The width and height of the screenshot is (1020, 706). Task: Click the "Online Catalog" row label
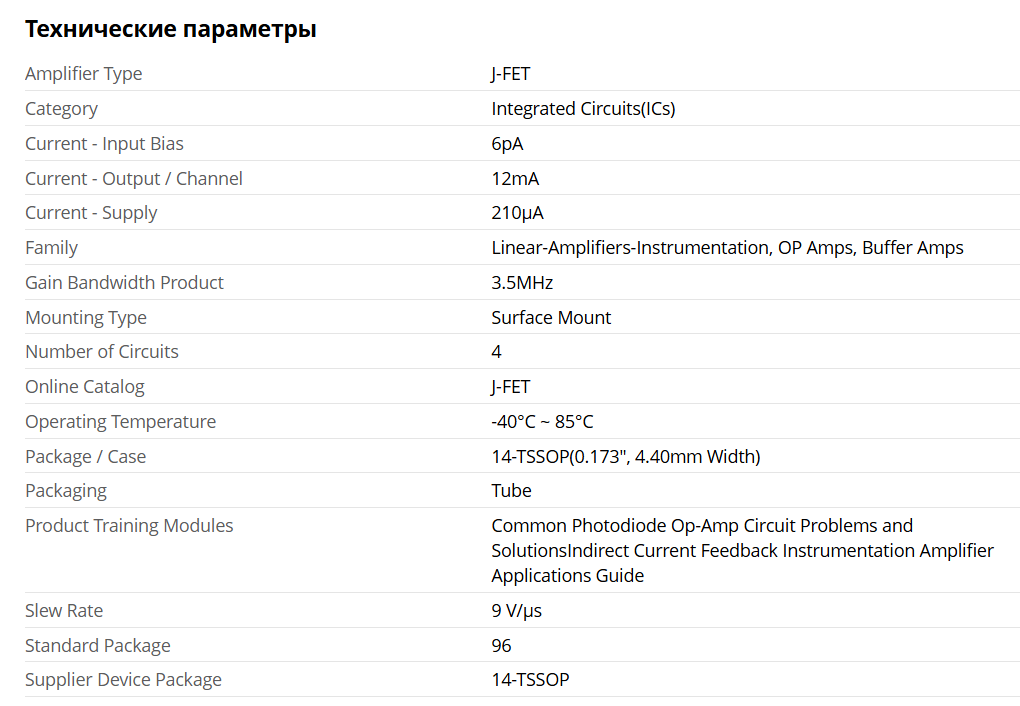click(x=84, y=387)
